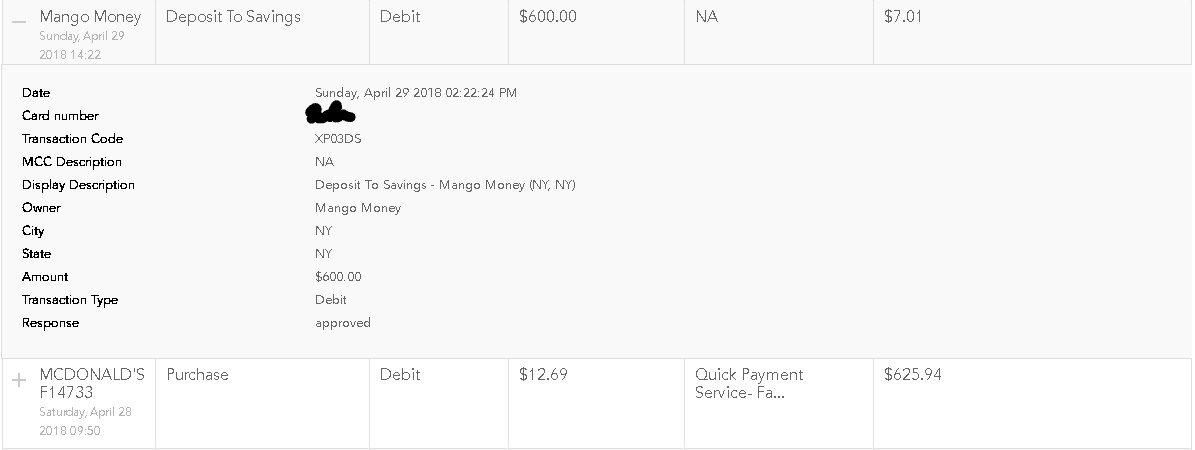Click the full date value in details
The image size is (1195, 450).
[416, 93]
